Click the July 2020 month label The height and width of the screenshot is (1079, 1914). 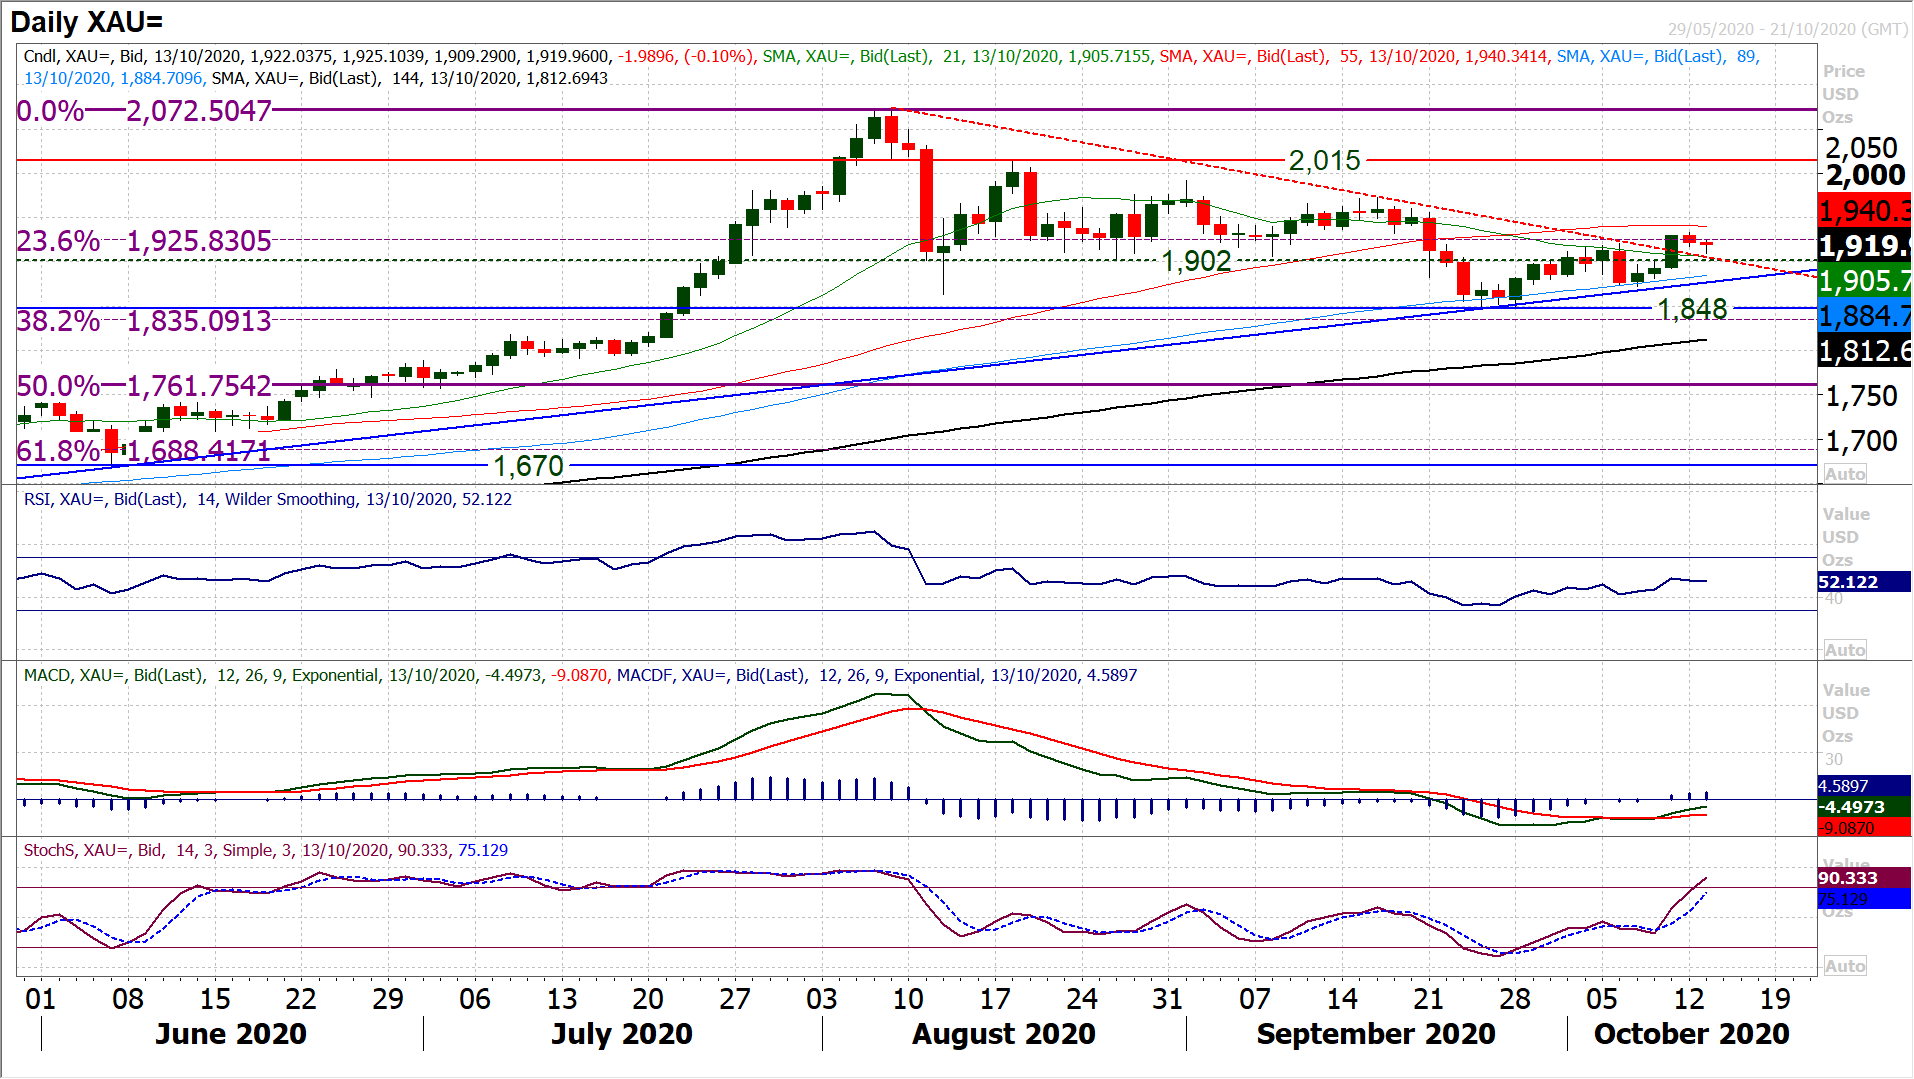point(622,1034)
